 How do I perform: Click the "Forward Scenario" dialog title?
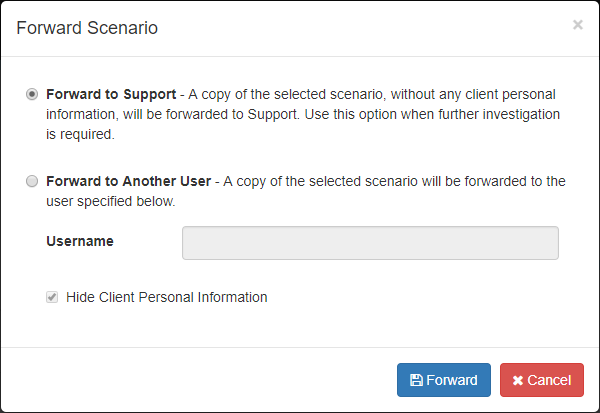click(87, 28)
